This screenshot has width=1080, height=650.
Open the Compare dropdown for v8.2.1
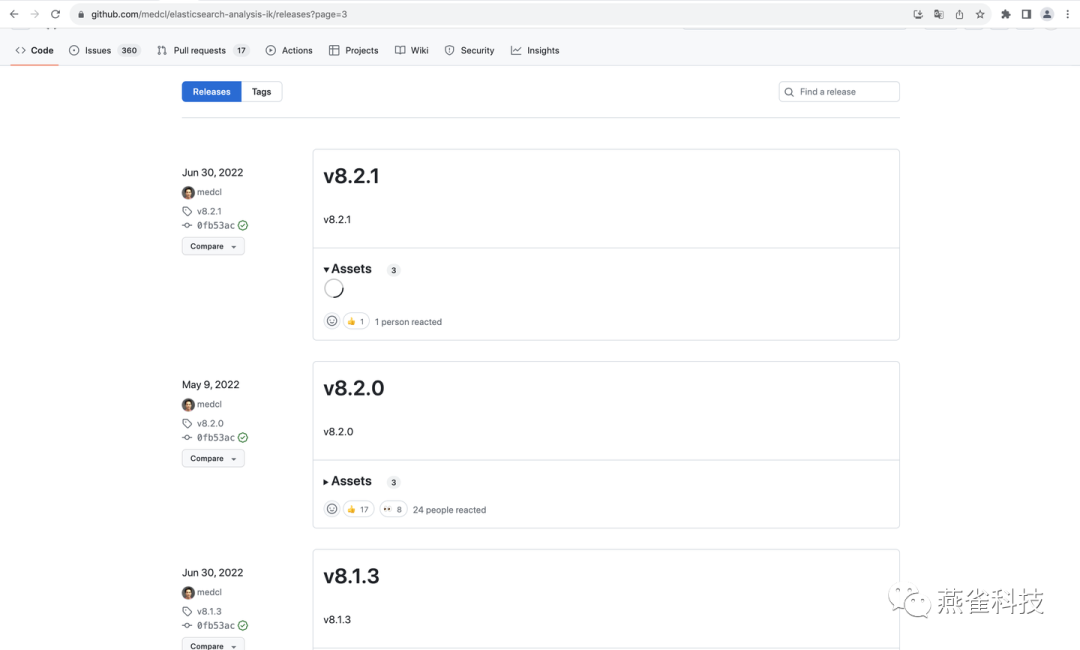pos(212,245)
